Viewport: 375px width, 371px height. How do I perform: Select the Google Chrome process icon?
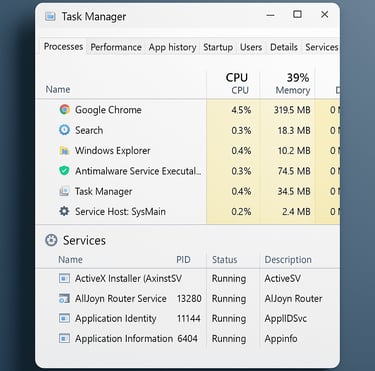[x=65, y=109]
